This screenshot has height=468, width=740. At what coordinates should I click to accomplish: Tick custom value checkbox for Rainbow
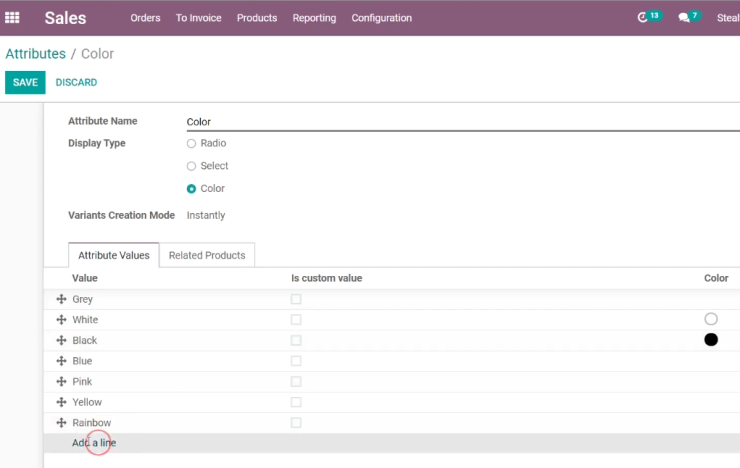(296, 423)
